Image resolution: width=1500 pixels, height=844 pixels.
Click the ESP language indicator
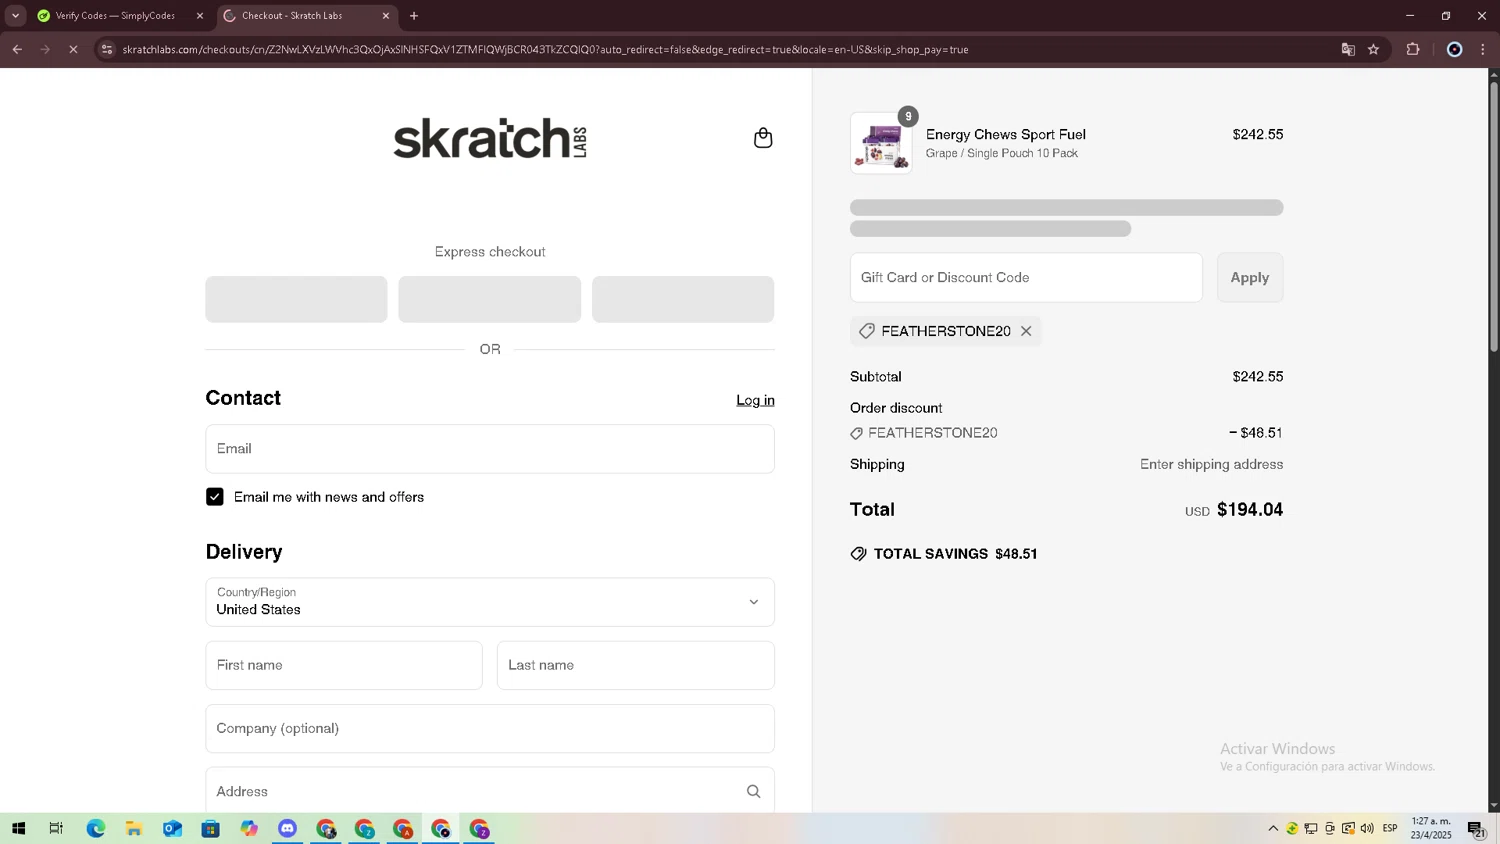[x=1390, y=829]
